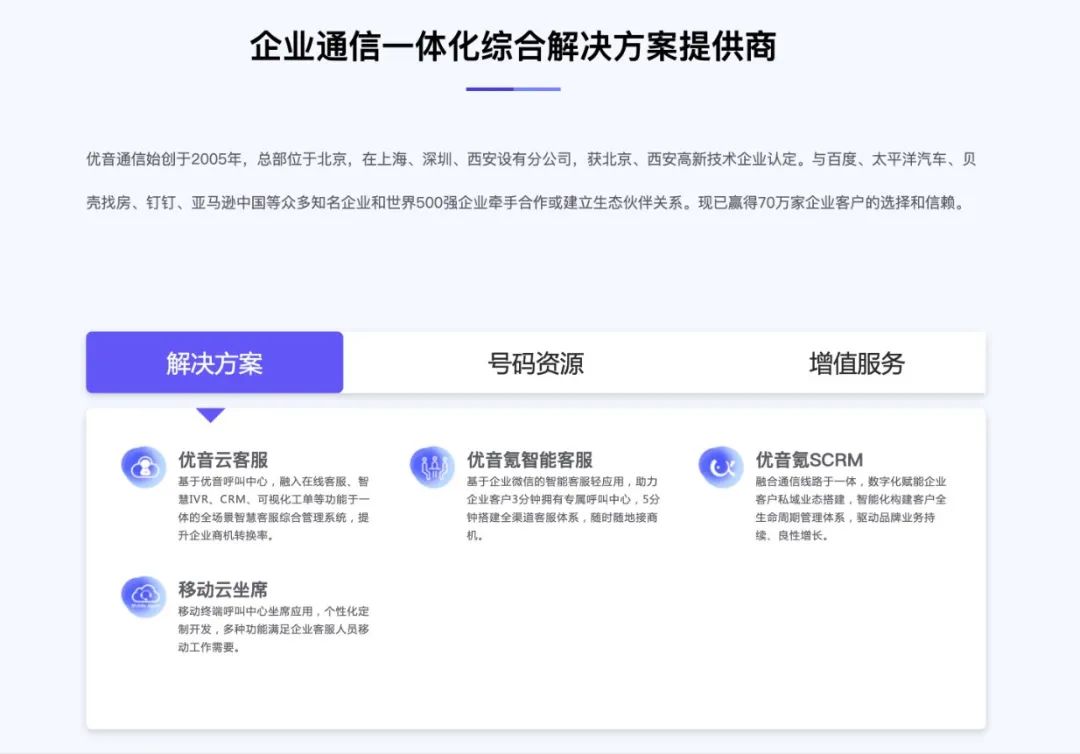Click description text 基于企业微信的智能客服轻应用
This screenshot has height=754, width=1080.
coord(563,508)
